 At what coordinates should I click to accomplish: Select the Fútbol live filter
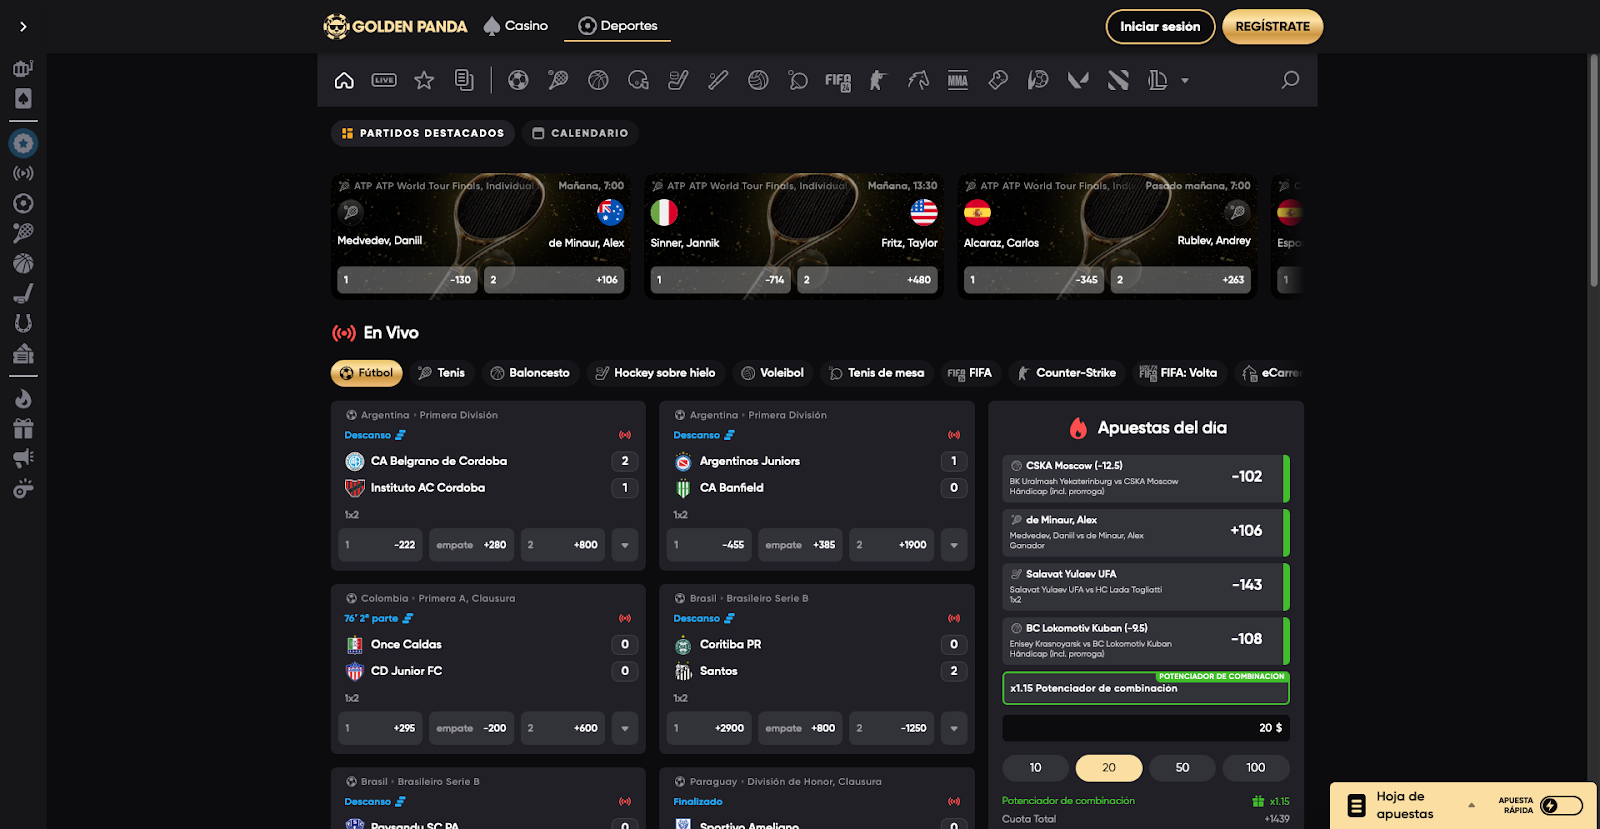(x=367, y=373)
